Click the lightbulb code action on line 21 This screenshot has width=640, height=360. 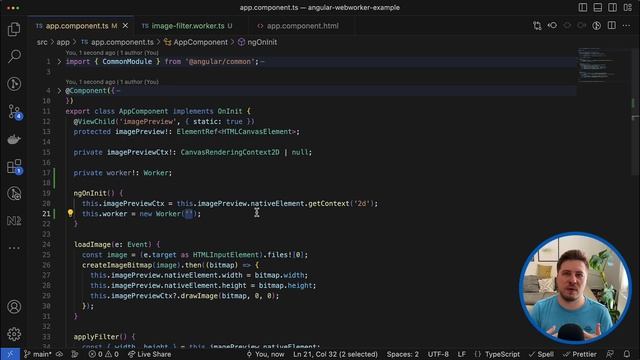tap(70, 213)
